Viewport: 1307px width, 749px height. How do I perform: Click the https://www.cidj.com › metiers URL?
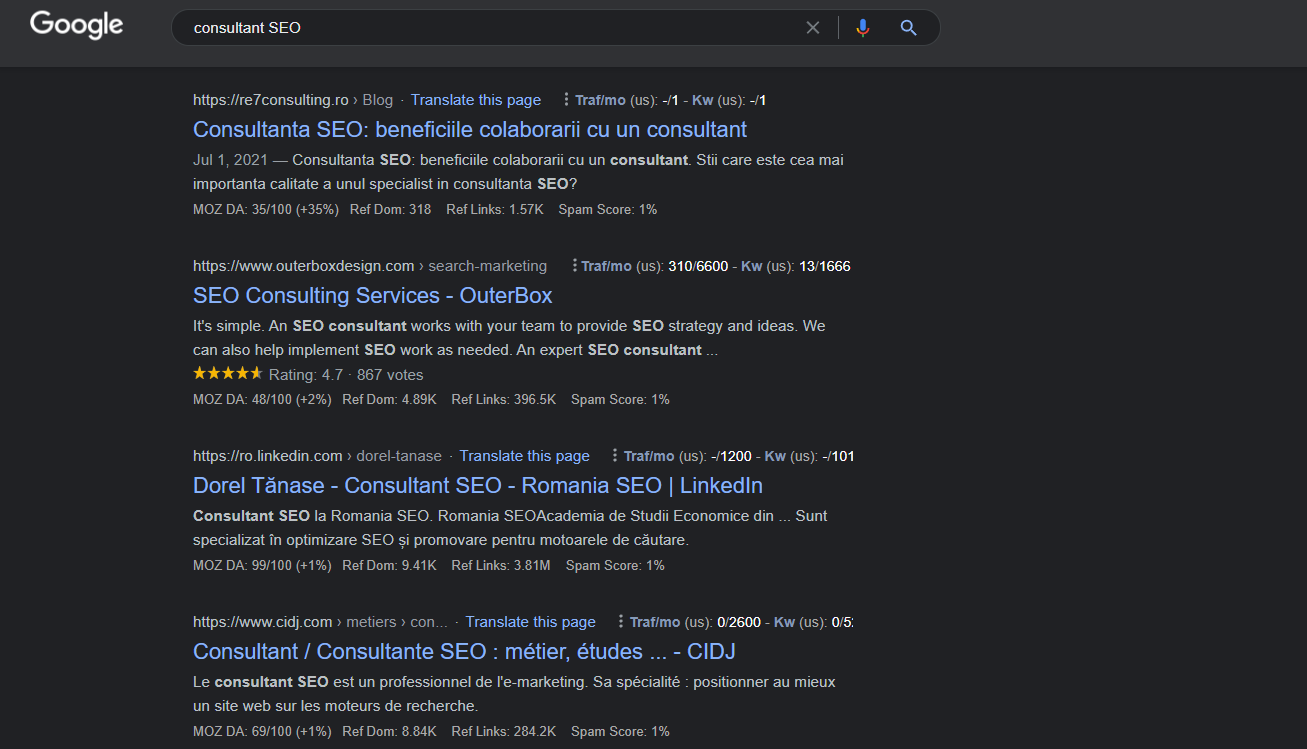[320, 622]
